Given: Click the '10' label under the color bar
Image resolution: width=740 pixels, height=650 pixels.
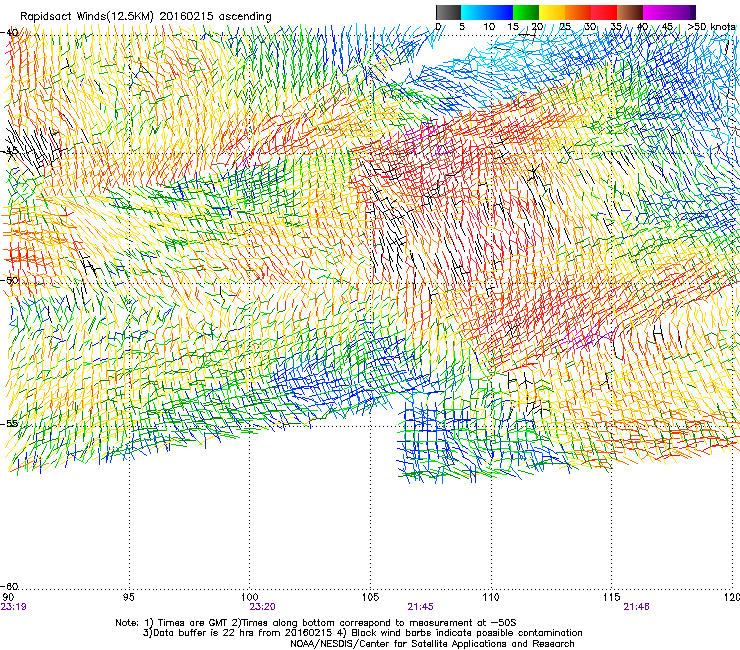Looking at the screenshot, I should tap(489, 26).
